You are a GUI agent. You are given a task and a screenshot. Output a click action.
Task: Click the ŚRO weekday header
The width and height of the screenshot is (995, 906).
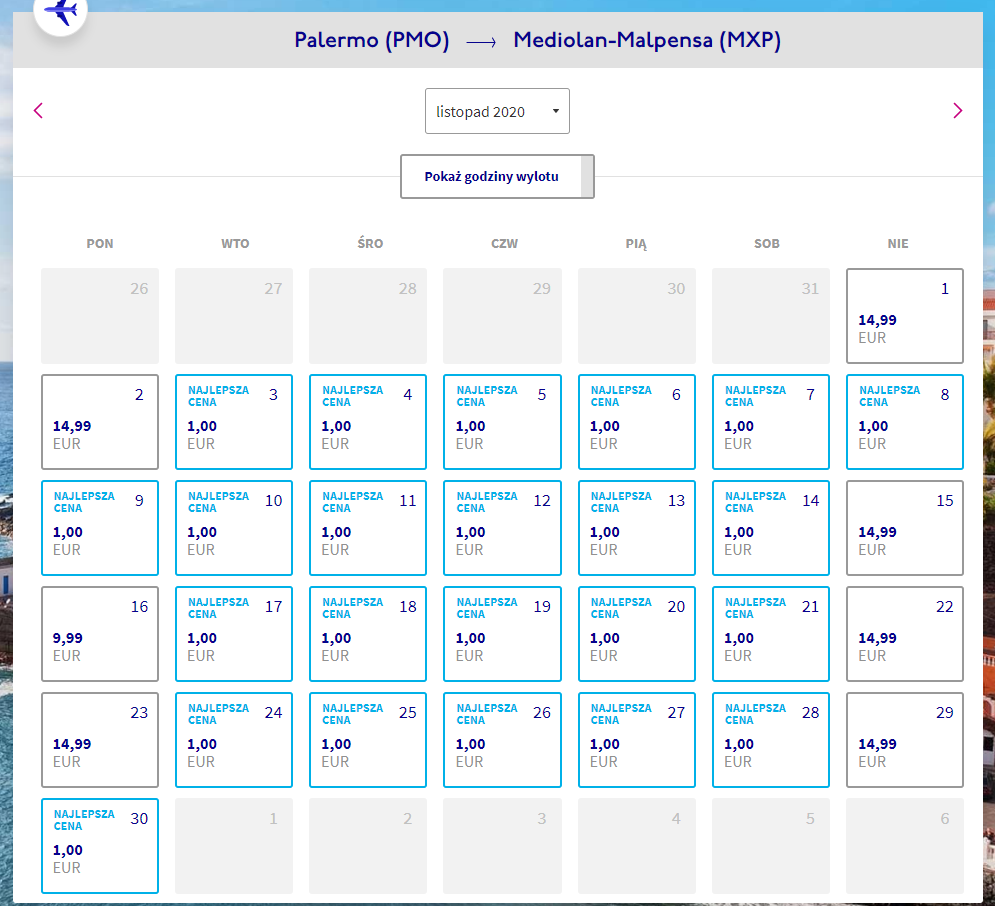pos(370,243)
